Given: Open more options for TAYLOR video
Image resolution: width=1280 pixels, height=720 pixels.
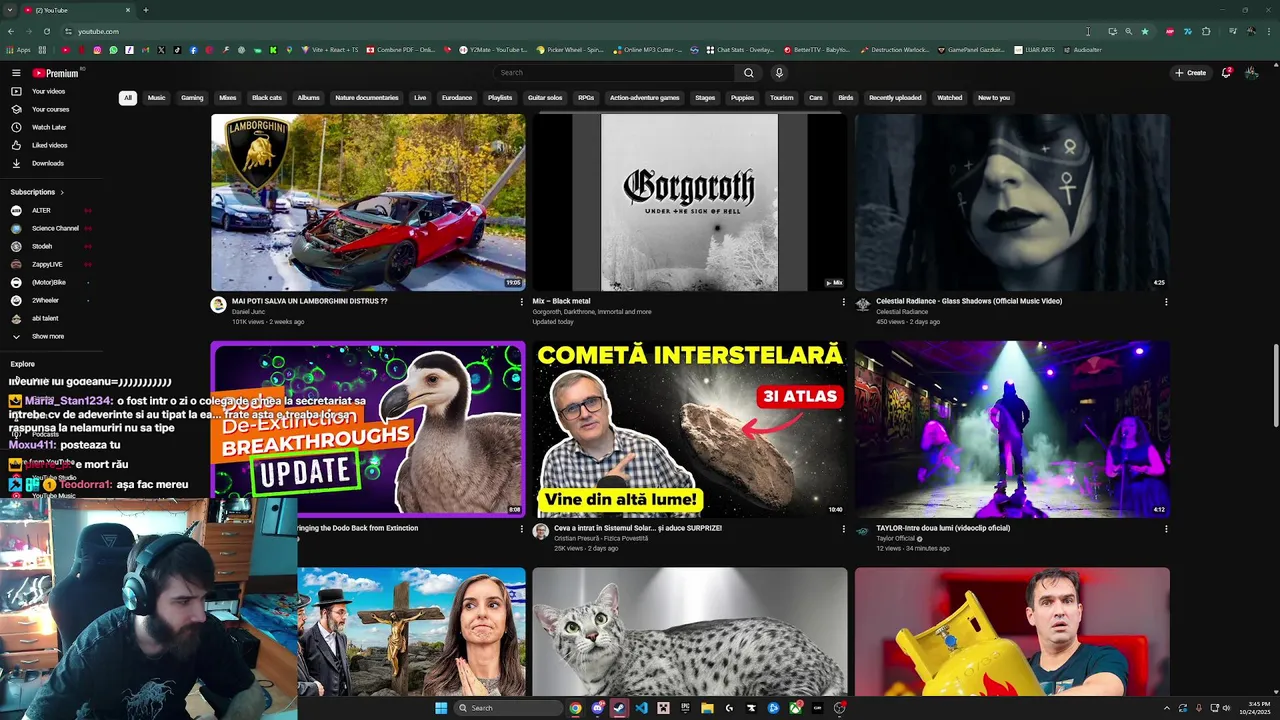Looking at the screenshot, I should point(1165,528).
